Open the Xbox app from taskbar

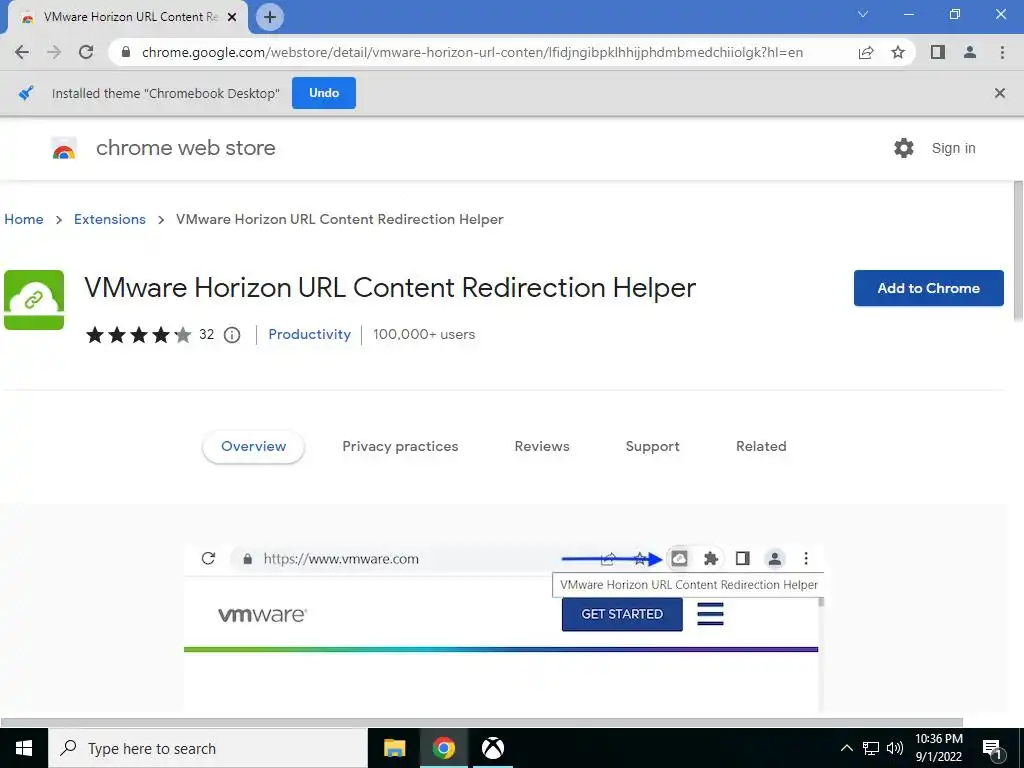493,748
